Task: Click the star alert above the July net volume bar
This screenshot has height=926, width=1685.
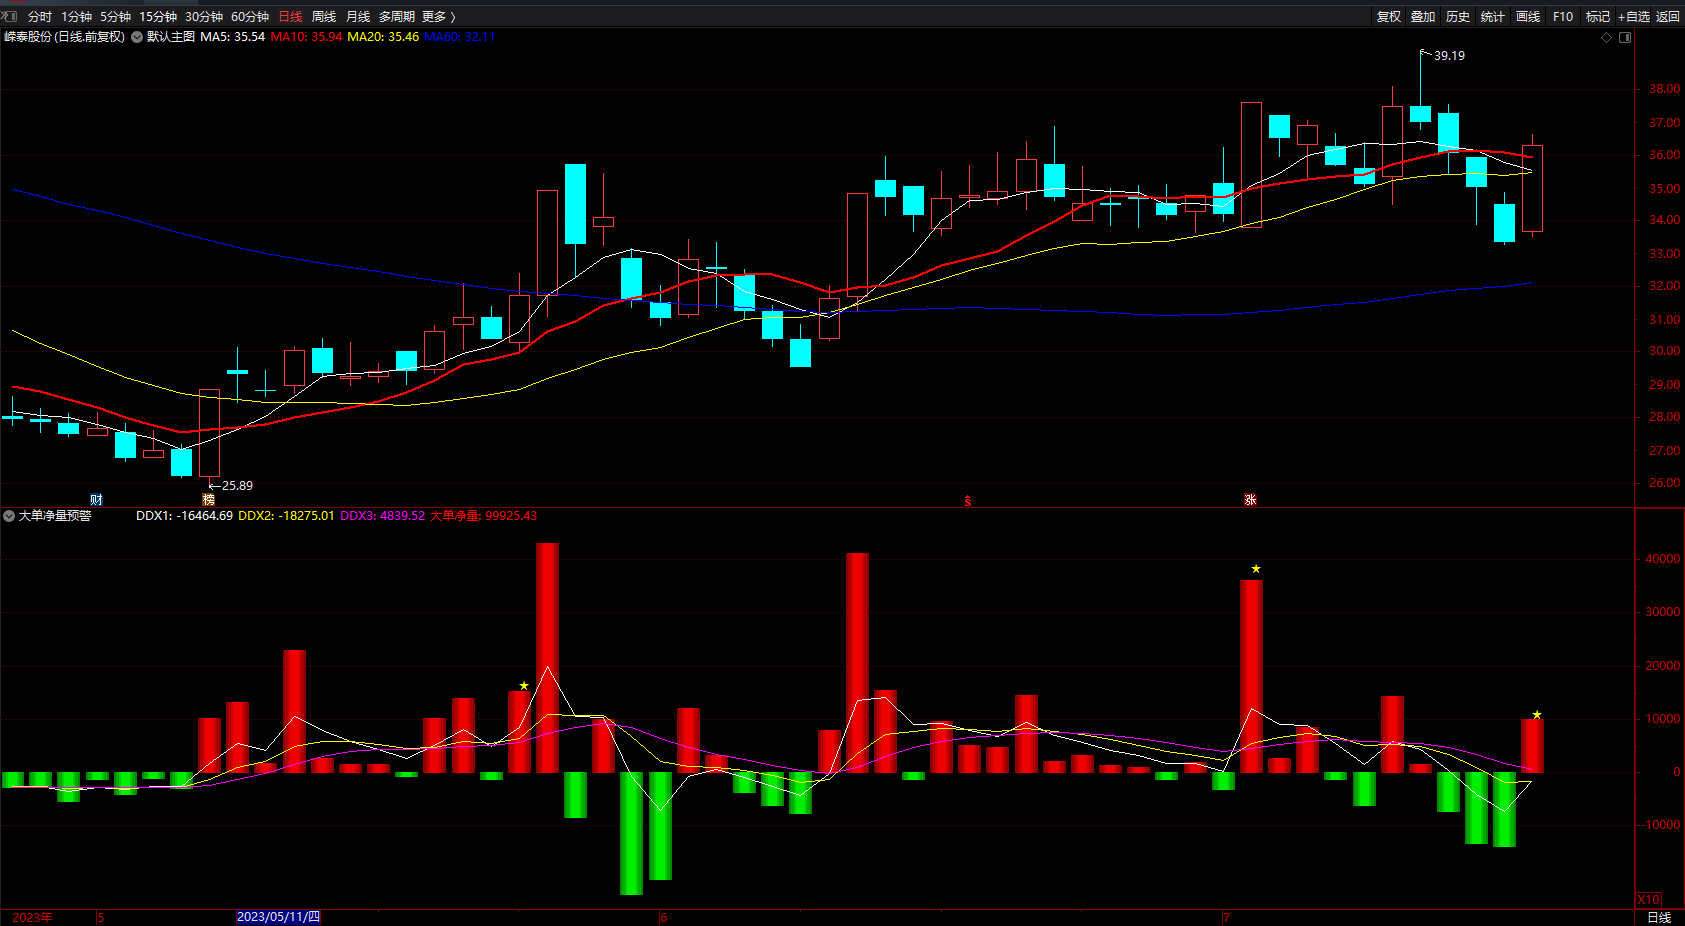Action: coord(1256,569)
